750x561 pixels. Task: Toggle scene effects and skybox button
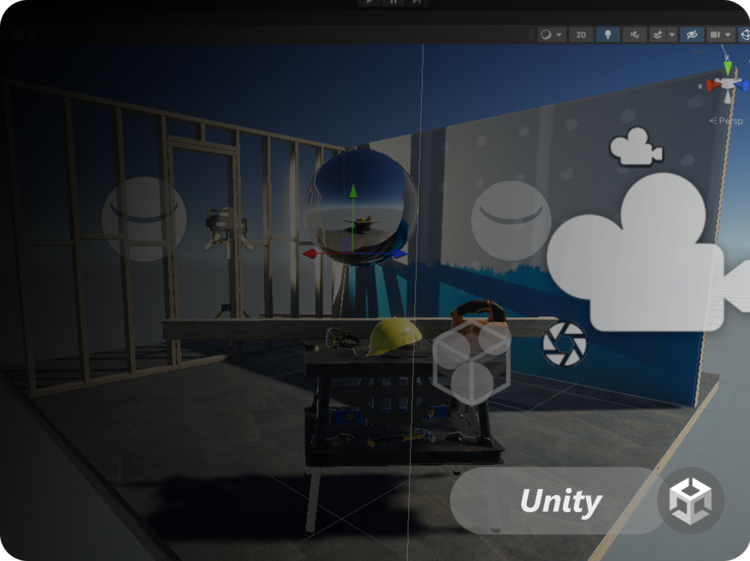point(658,34)
